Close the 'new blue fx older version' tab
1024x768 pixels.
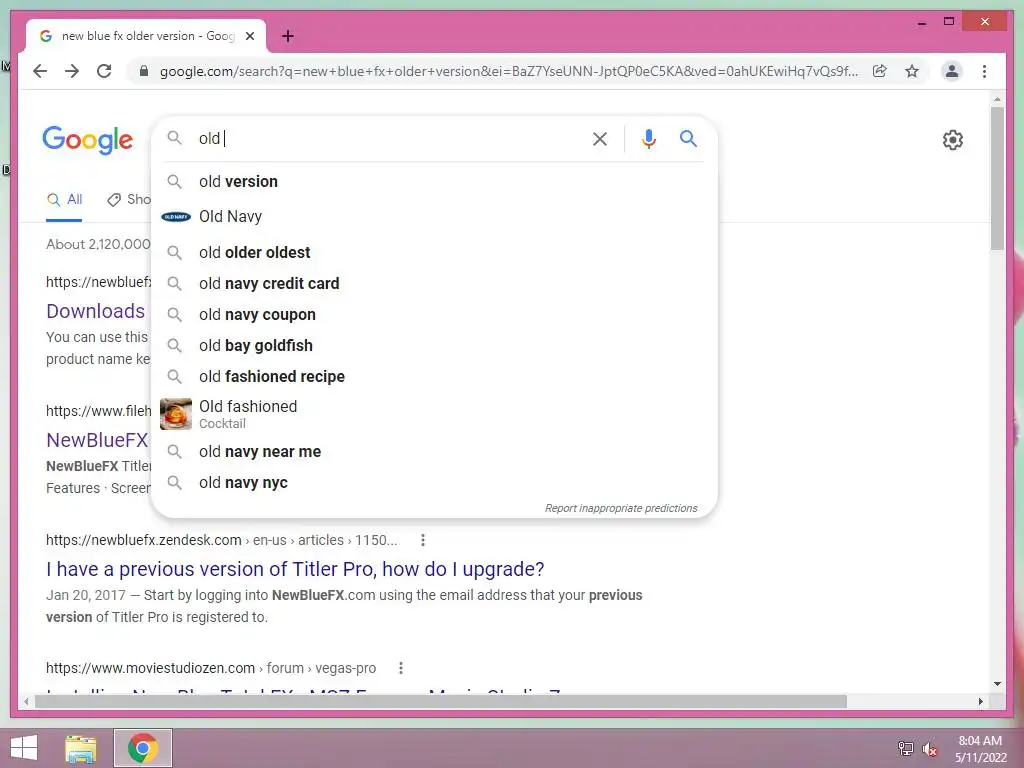pyautogui.click(x=249, y=36)
